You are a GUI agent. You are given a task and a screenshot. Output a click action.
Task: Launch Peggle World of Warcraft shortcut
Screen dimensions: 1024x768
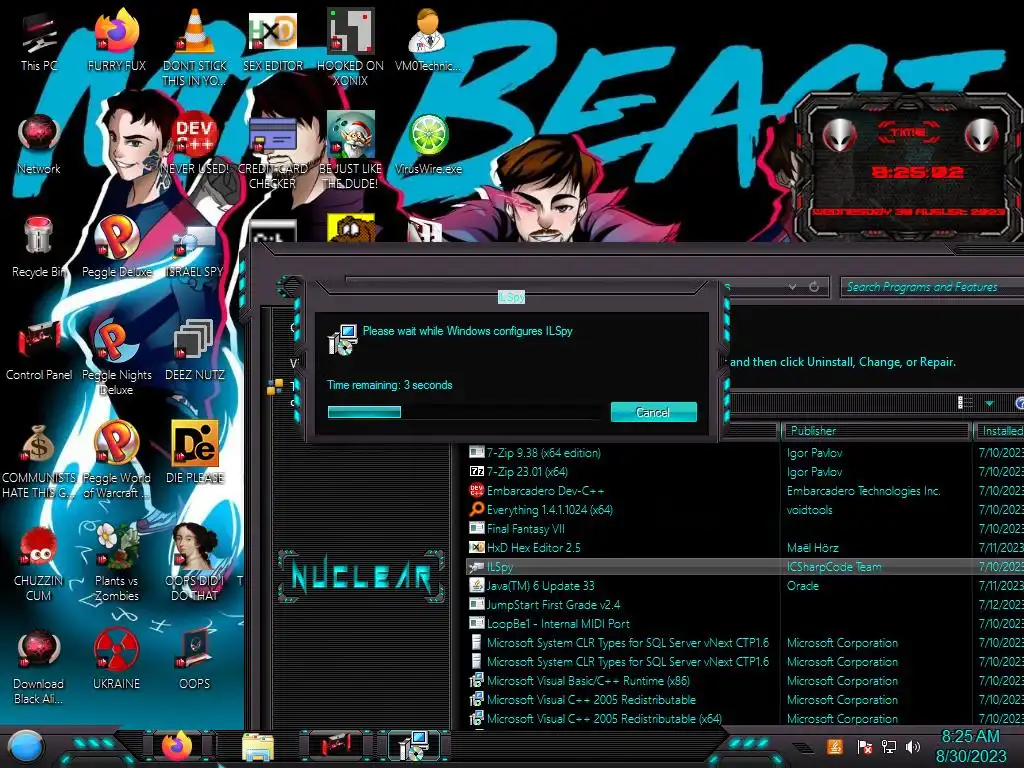pos(116,460)
